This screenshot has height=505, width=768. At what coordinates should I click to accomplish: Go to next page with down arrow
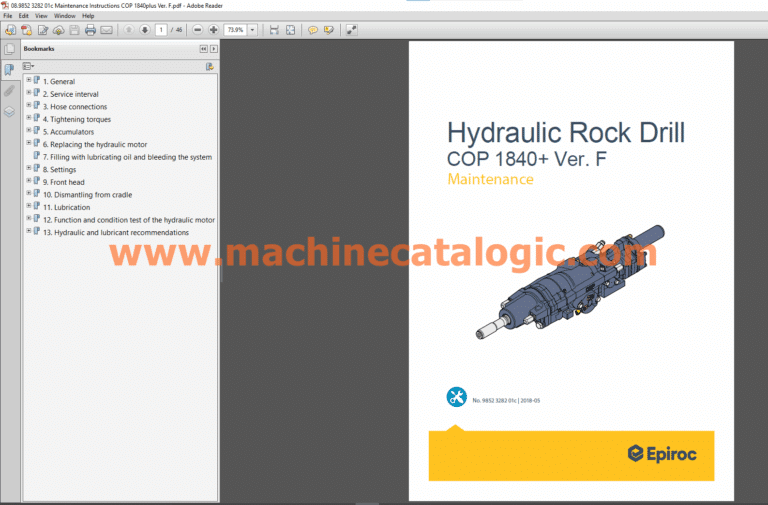click(x=144, y=30)
